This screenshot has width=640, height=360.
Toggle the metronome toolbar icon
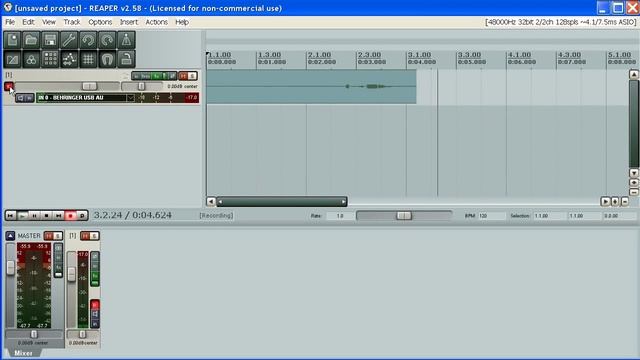(126, 40)
